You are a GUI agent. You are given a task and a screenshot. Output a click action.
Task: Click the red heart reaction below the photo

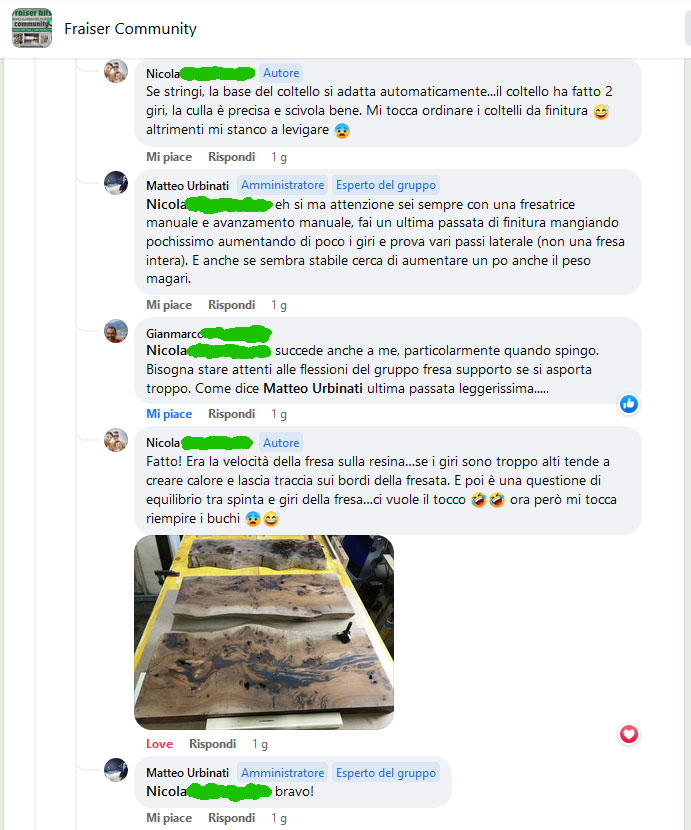[x=629, y=734]
